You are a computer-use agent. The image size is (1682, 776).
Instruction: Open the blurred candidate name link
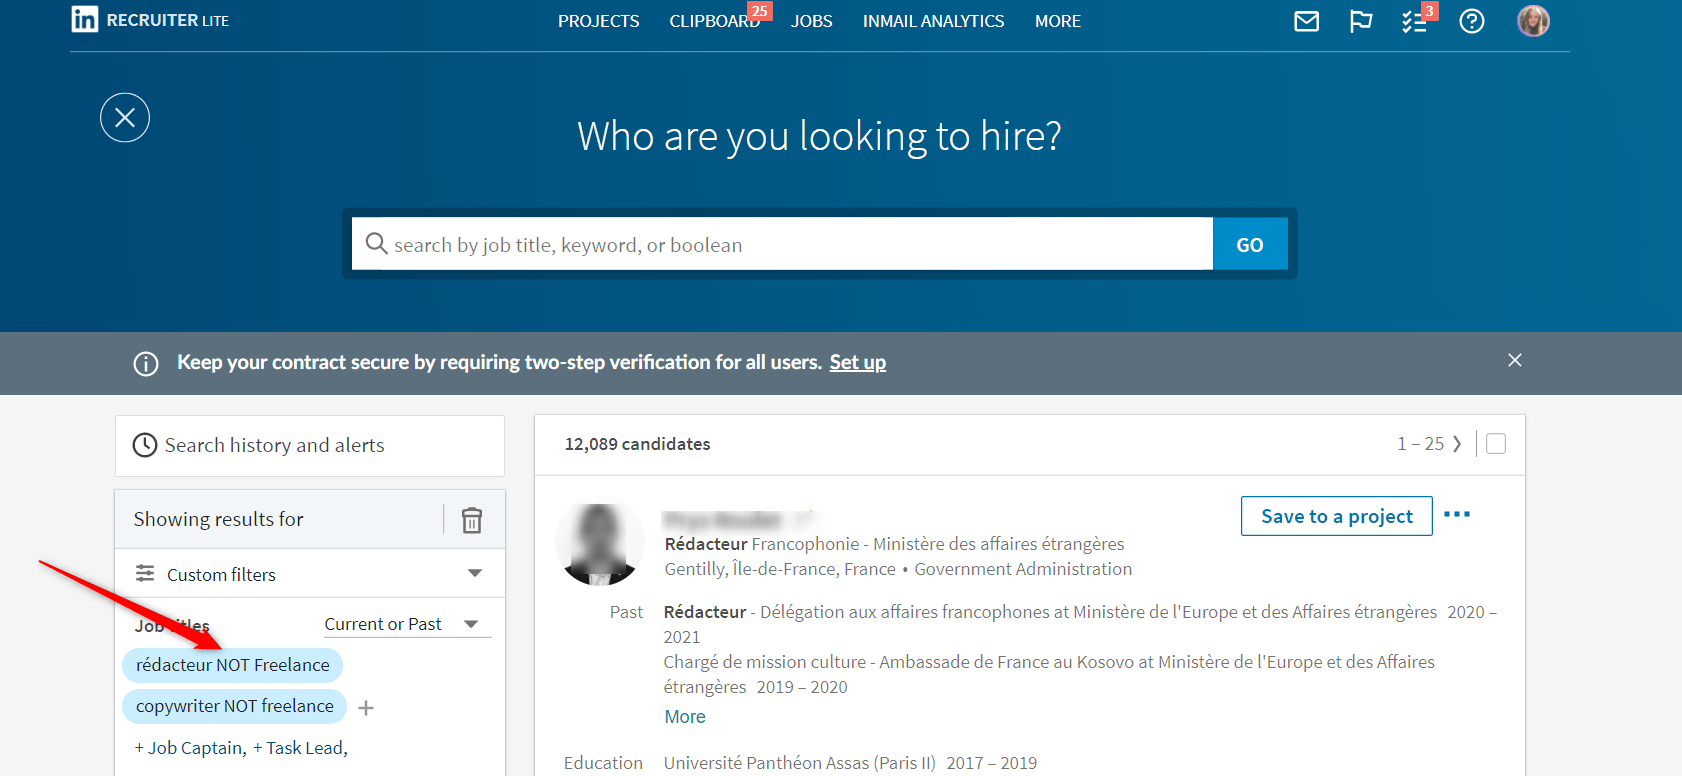pyautogui.click(x=740, y=519)
